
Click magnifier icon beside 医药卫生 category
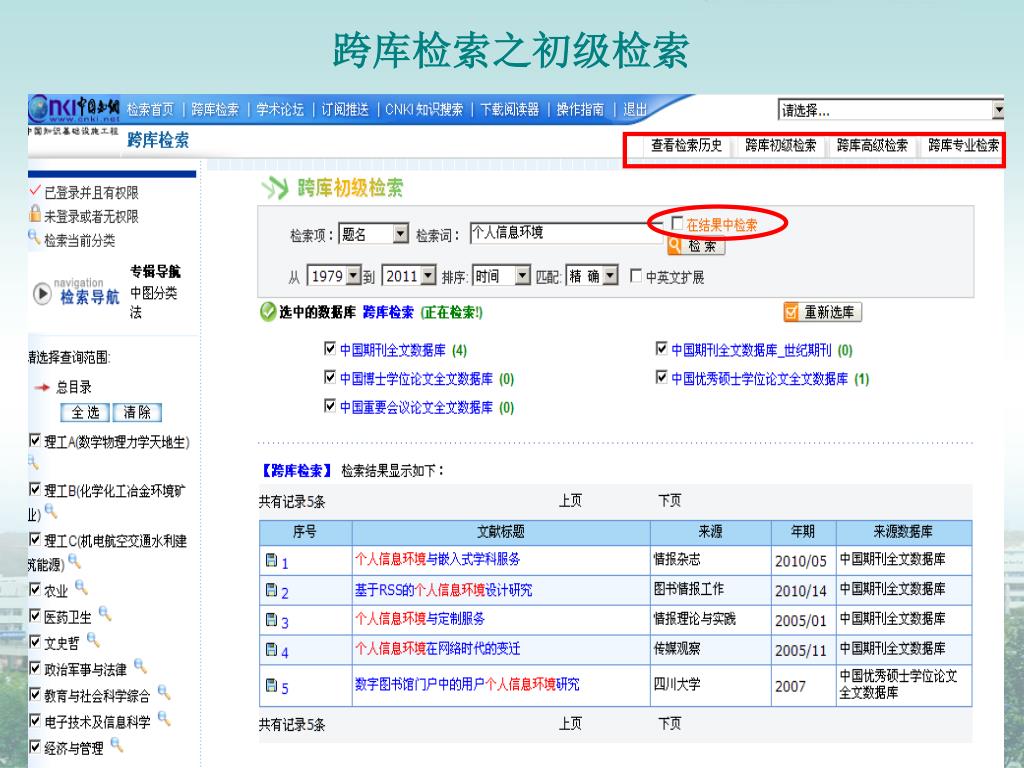(x=104, y=614)
